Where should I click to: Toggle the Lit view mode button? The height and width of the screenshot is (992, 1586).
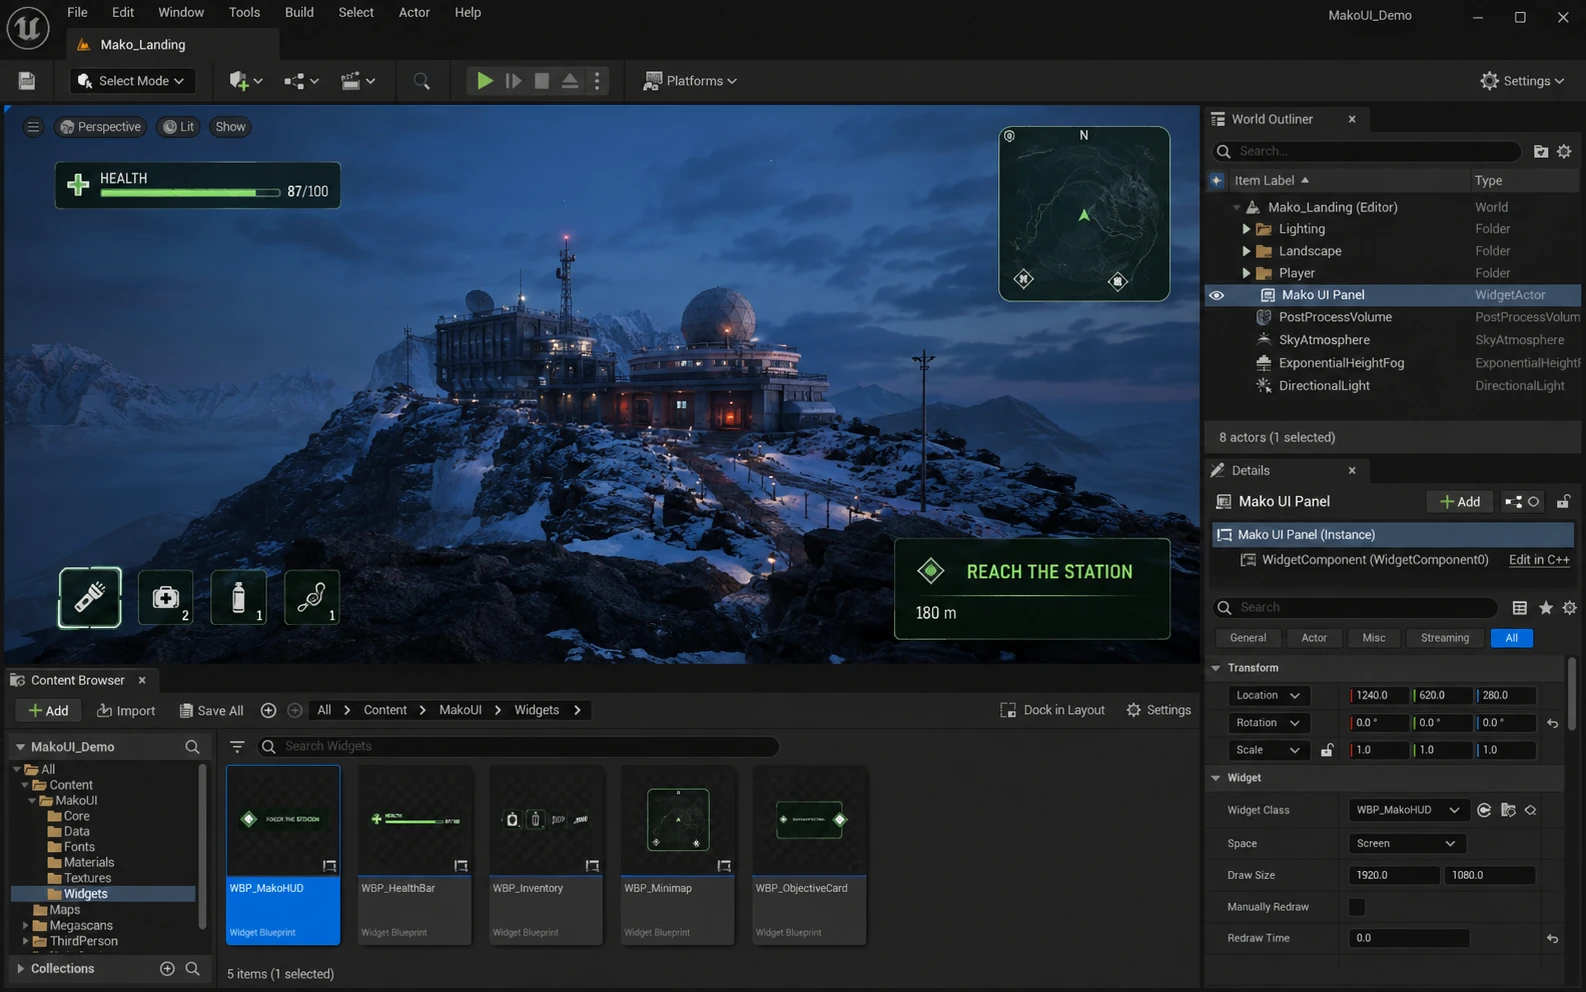[179, 127]
